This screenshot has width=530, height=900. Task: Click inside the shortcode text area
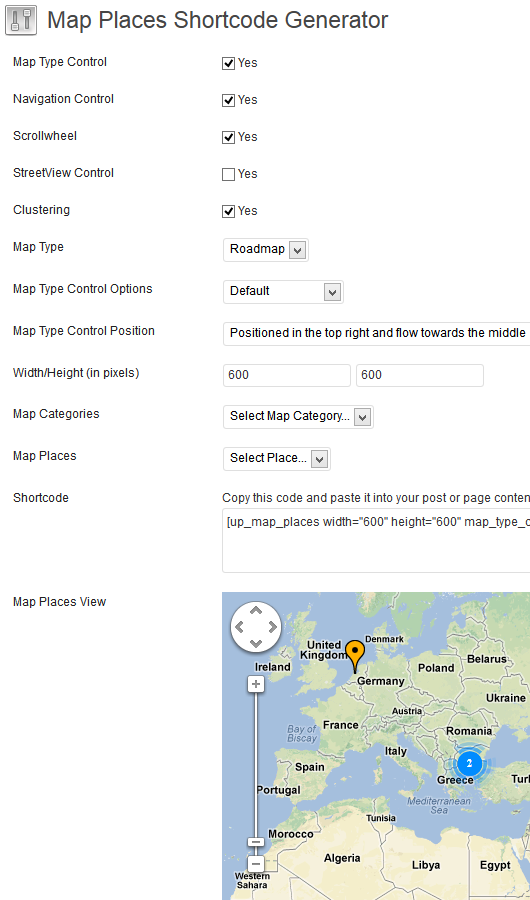[x=376, y=540]
